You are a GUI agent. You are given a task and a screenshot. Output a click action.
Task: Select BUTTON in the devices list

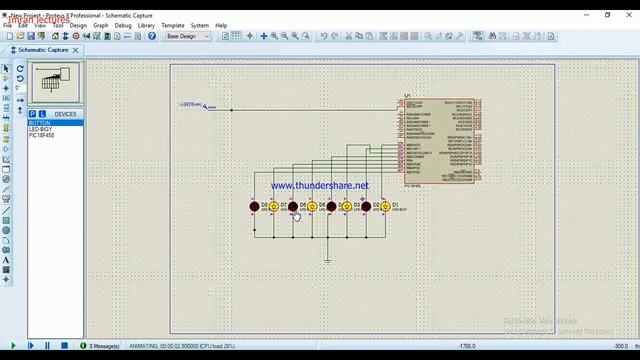(x=56, y=123)
